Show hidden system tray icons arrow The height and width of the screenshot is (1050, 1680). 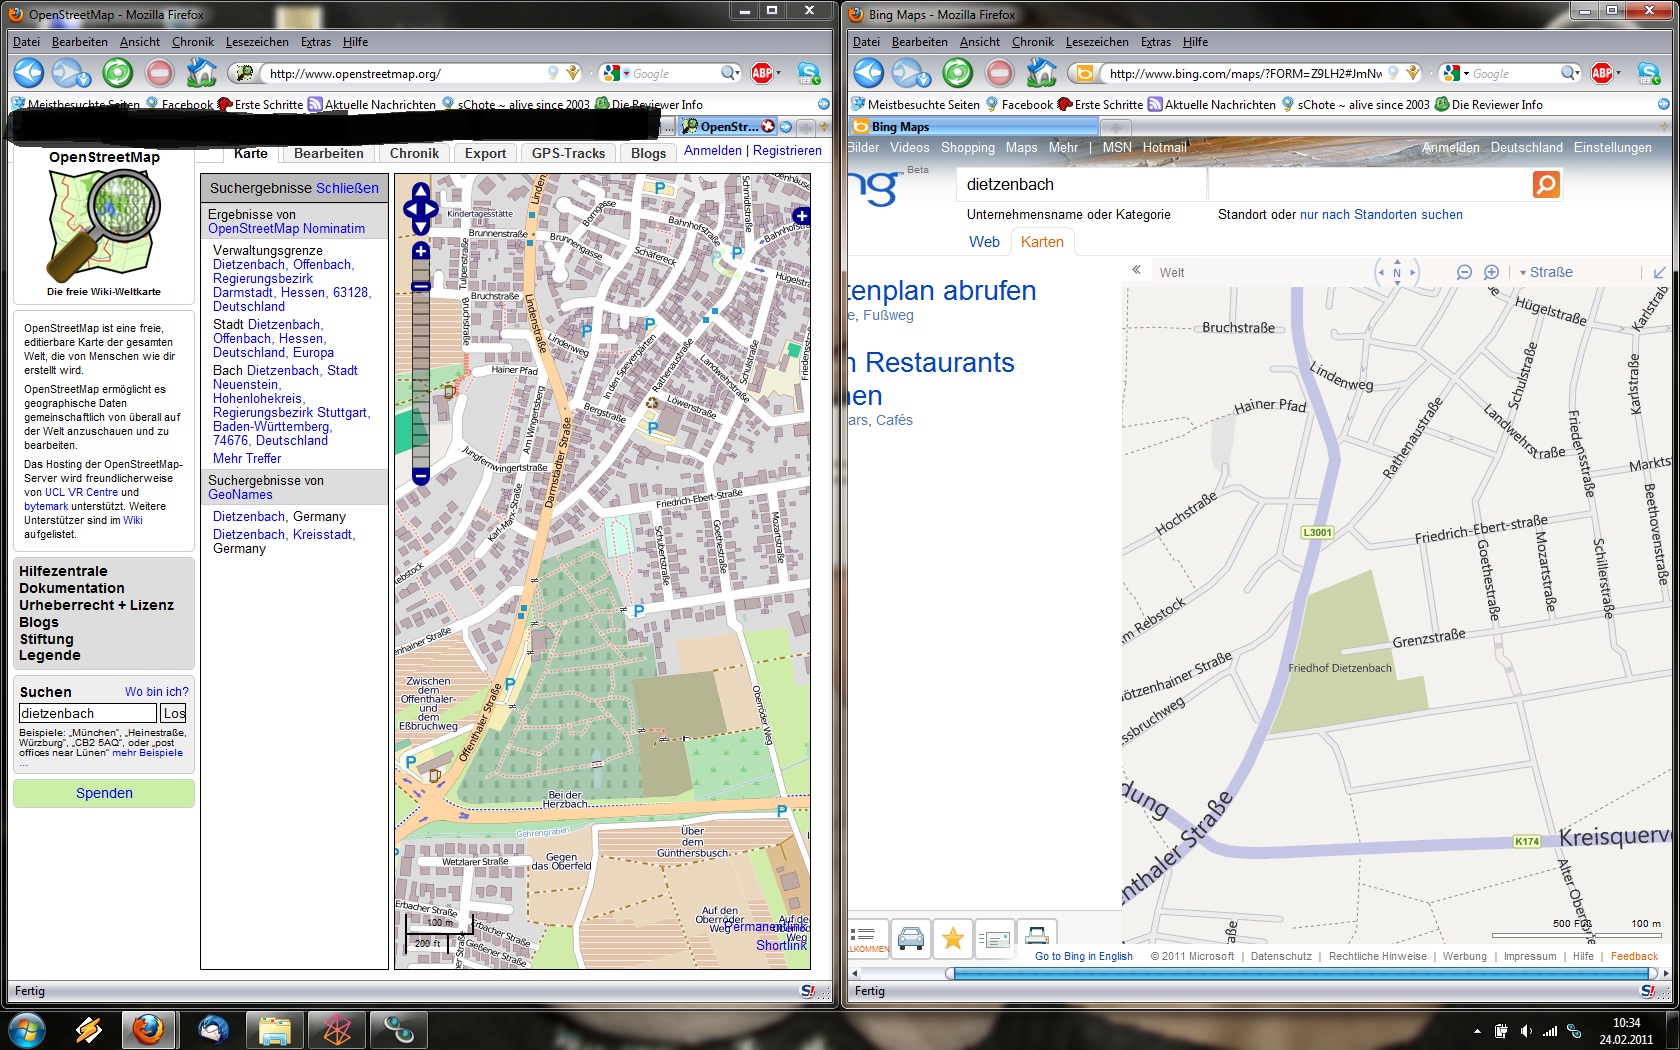click(1477, 1031)
